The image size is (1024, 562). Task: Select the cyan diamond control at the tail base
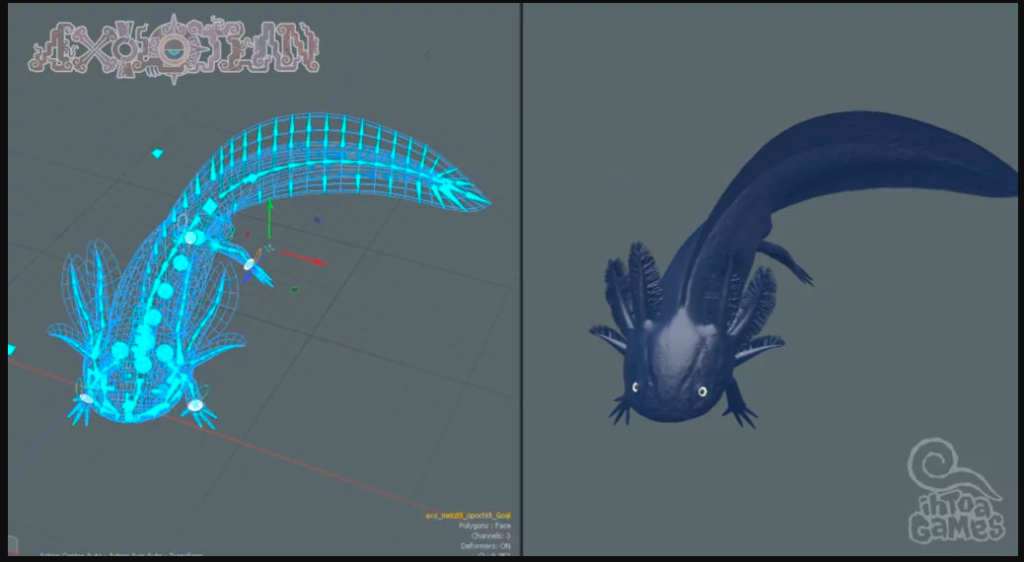(x=210, y=208)
